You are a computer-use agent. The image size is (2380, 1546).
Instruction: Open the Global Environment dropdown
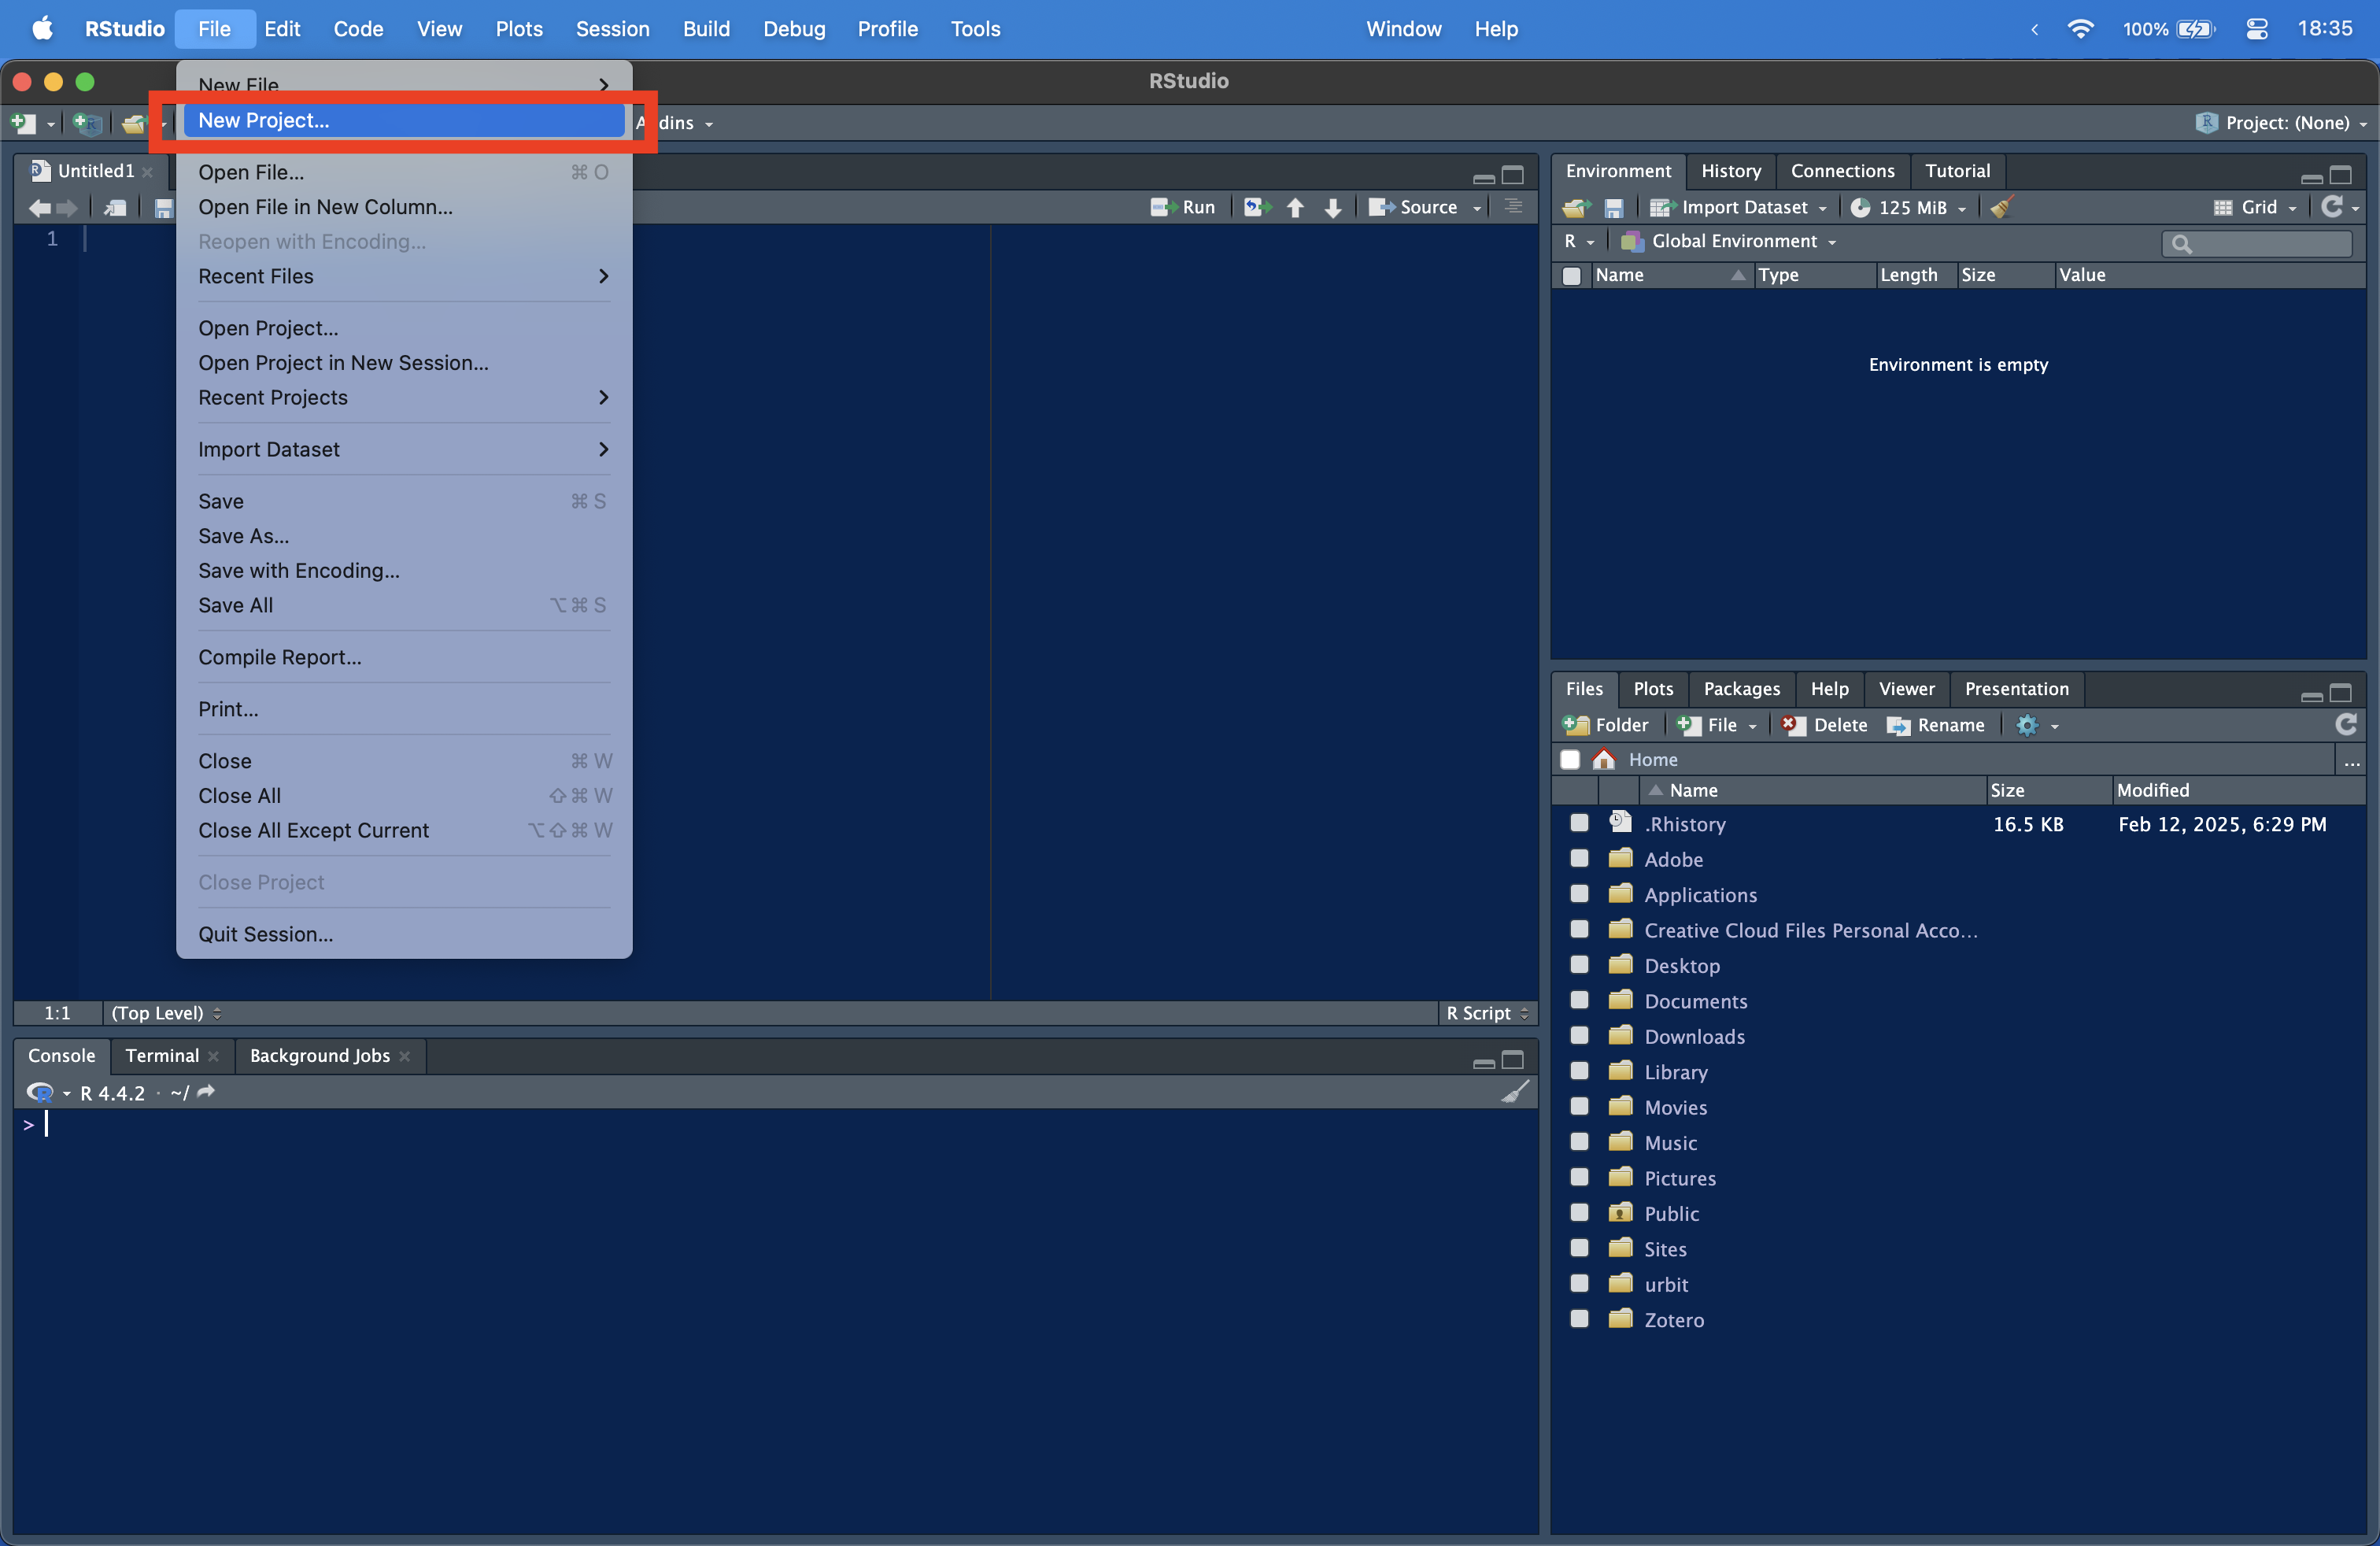1729,241
